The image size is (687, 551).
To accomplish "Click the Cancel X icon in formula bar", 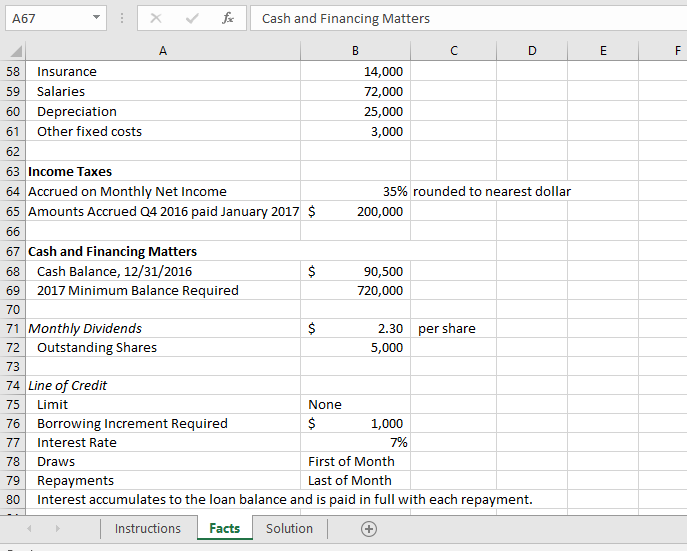I will tap(156, 18).
